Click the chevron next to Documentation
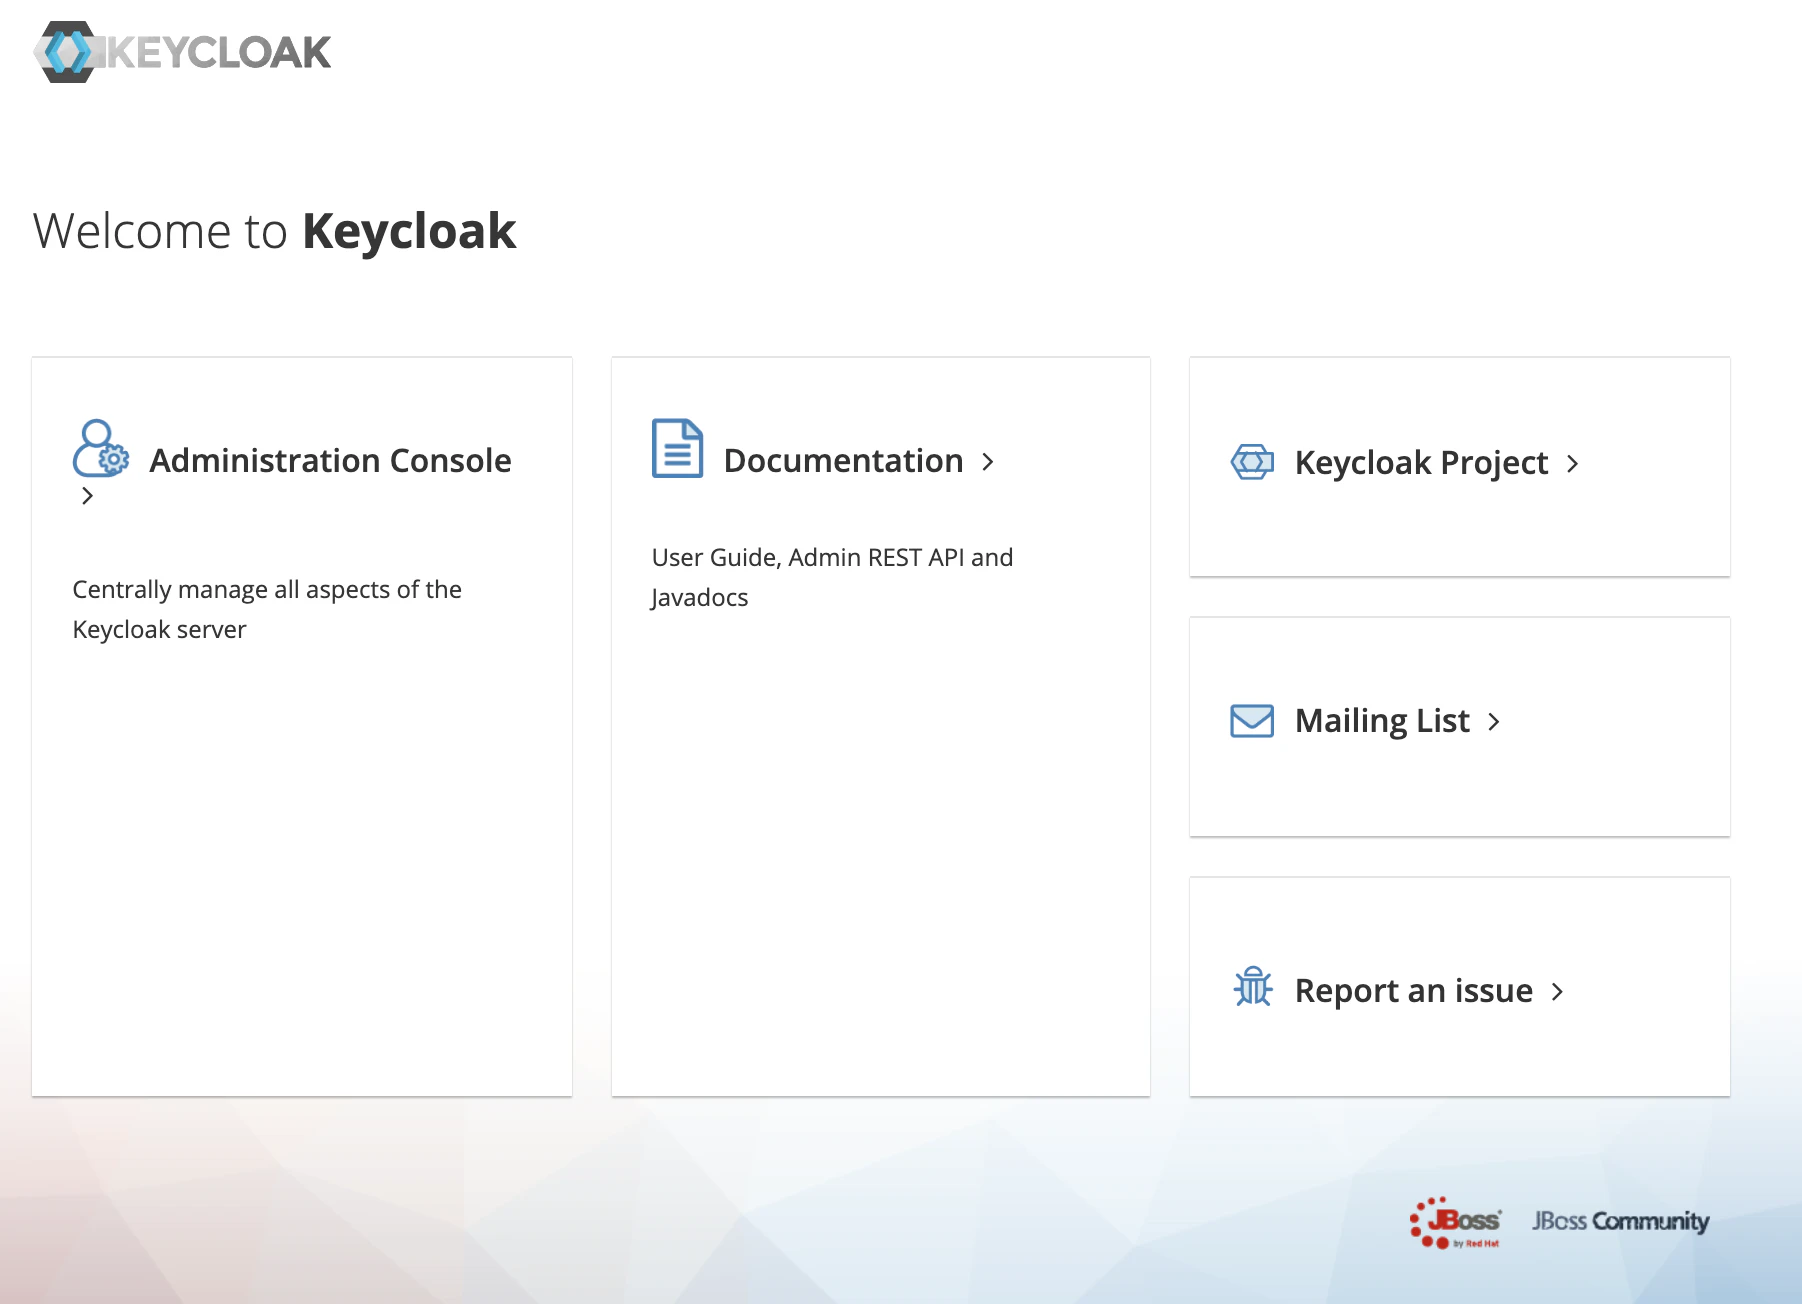Image resolution: width=1802 pixels, height=1304 pixels. (x=988, y=461)
